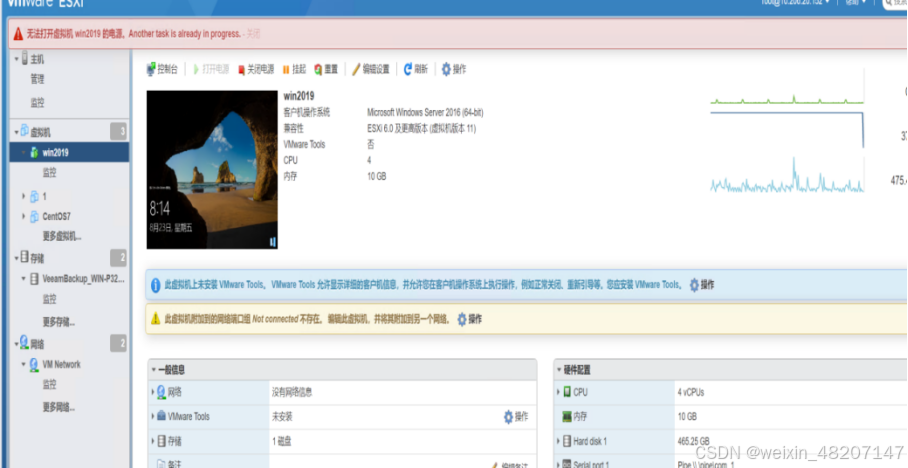Open 监控 under VeeamBackup datastore
This screenshot has width=908, height=468.
click(49, 299)
